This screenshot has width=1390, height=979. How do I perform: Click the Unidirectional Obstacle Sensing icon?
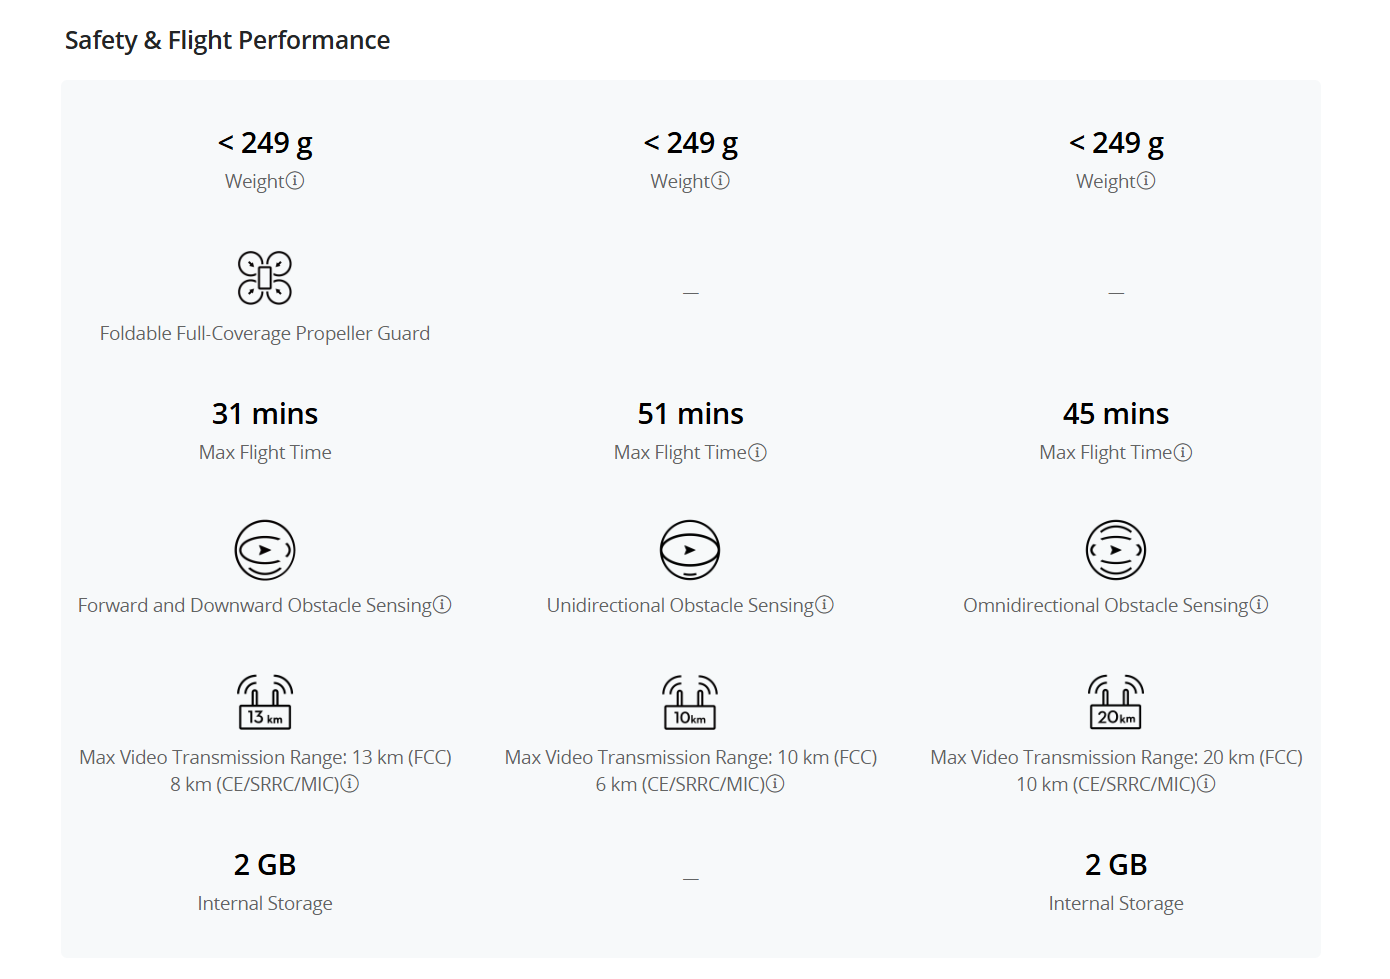[690, 550]
